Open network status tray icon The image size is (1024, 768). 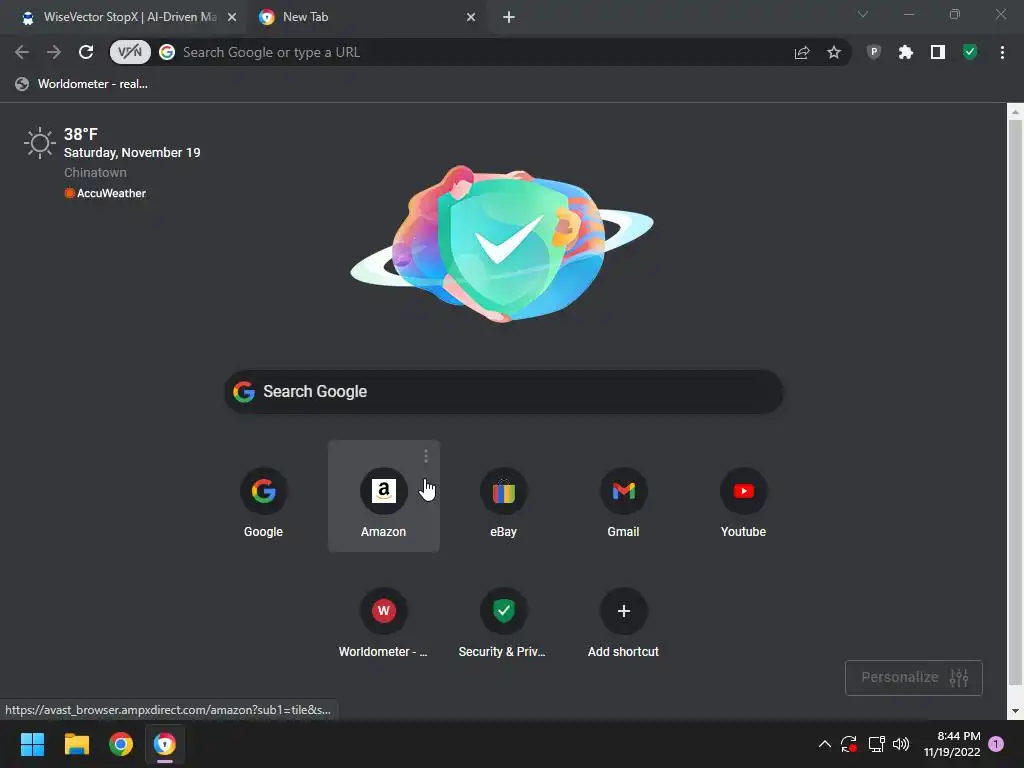click(876, 744)
